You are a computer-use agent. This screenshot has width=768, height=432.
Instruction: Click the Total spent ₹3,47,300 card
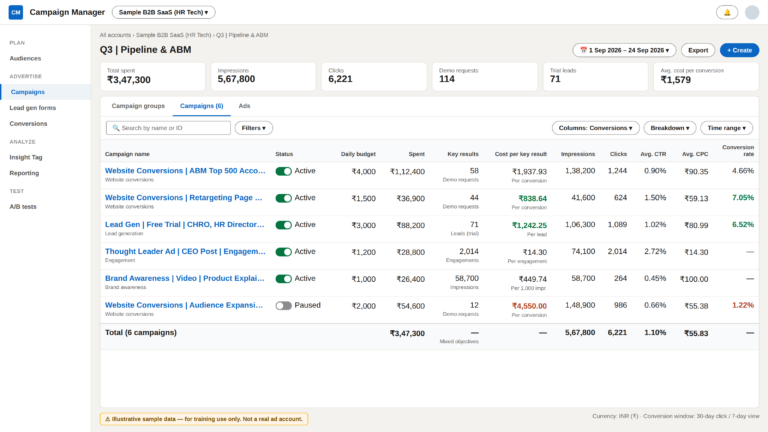153,76
